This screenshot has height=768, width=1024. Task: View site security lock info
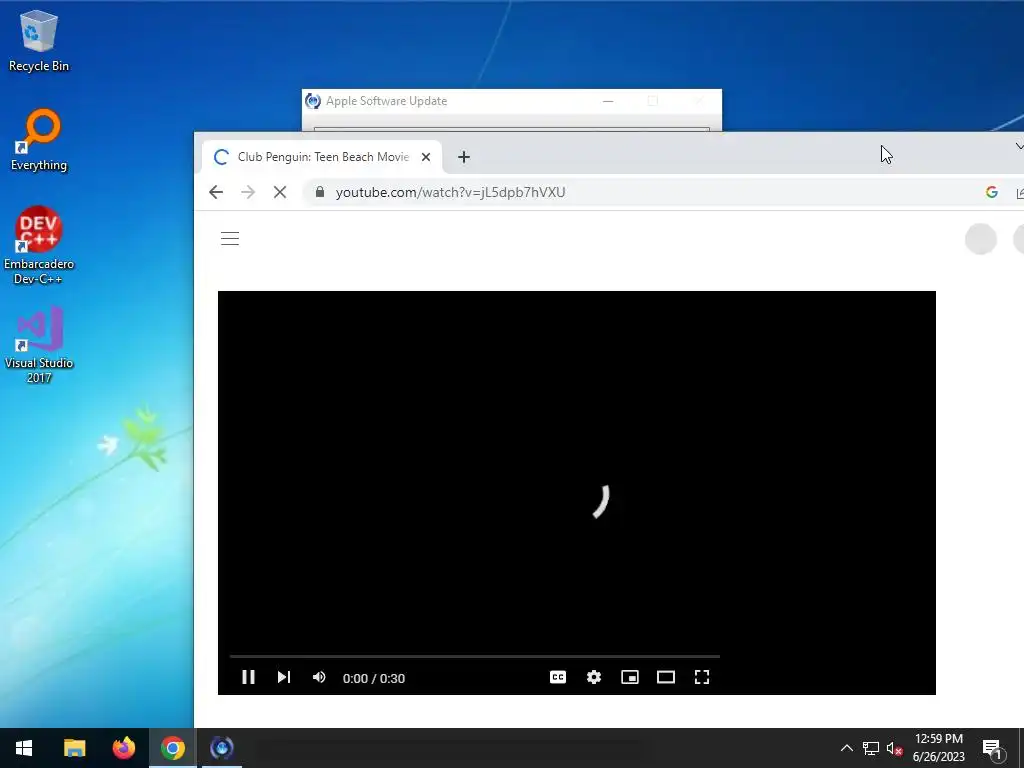click(x=319, y=192)
